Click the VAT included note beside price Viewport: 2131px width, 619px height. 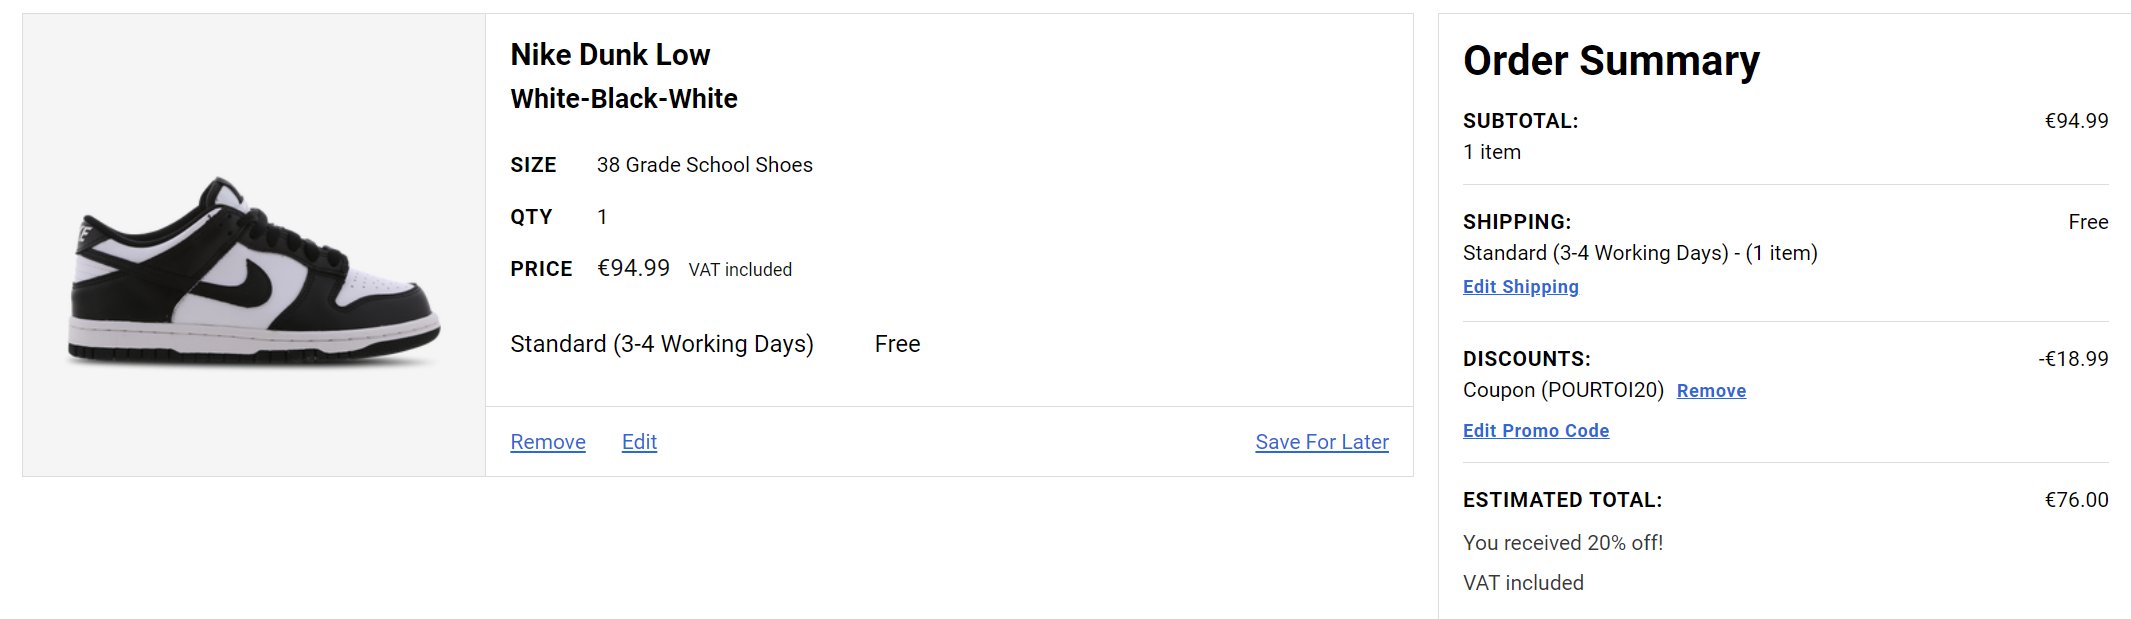(740, 270)
